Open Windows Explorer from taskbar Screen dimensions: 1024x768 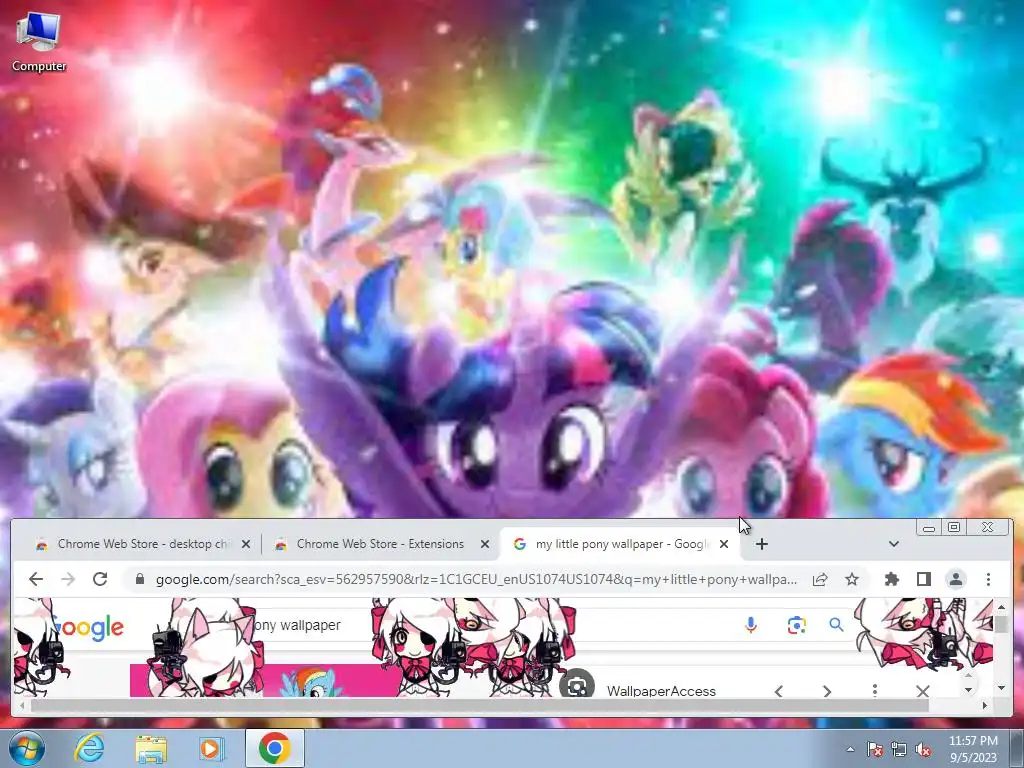151,748
